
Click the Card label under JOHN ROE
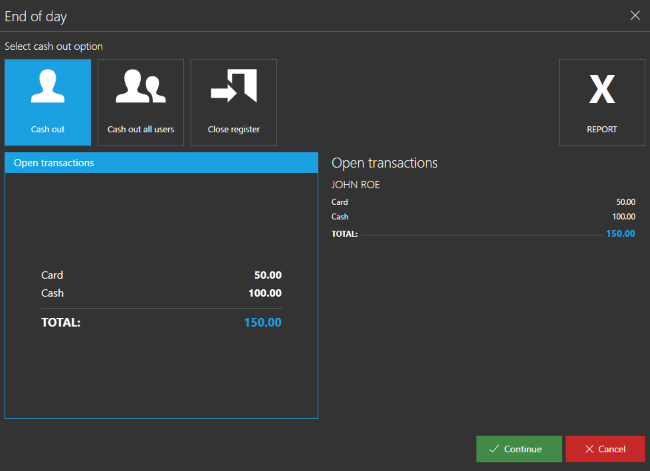[340, 202]
